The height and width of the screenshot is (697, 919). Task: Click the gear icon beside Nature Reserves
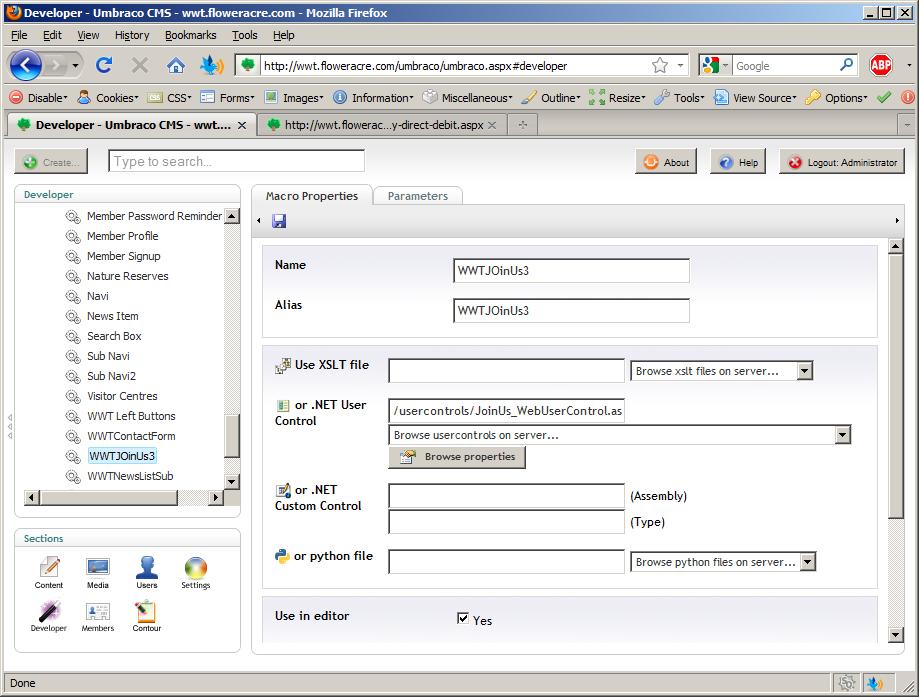point(73,276)
